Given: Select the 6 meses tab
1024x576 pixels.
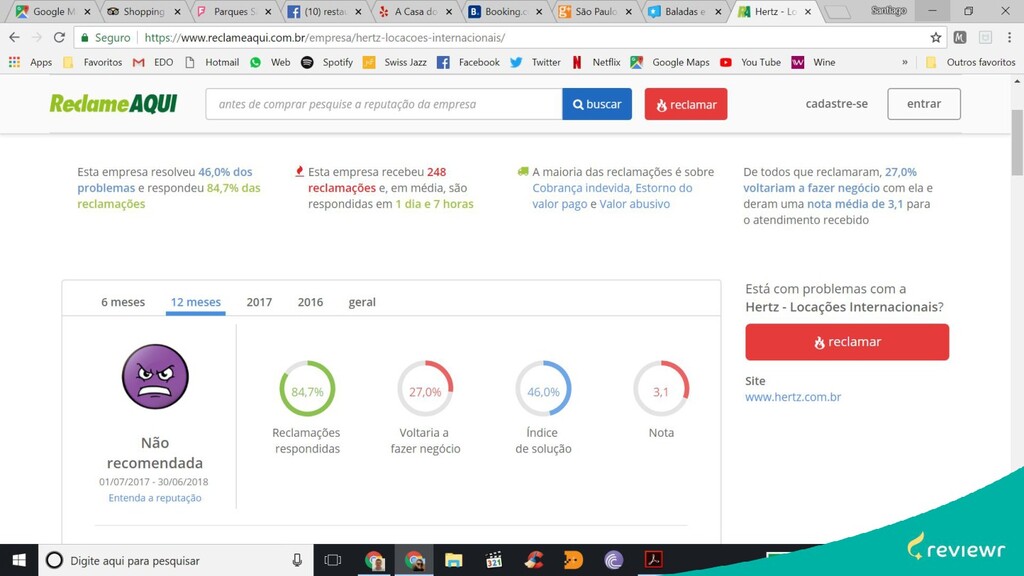Looking at the screenshot, I should [123, 302].
